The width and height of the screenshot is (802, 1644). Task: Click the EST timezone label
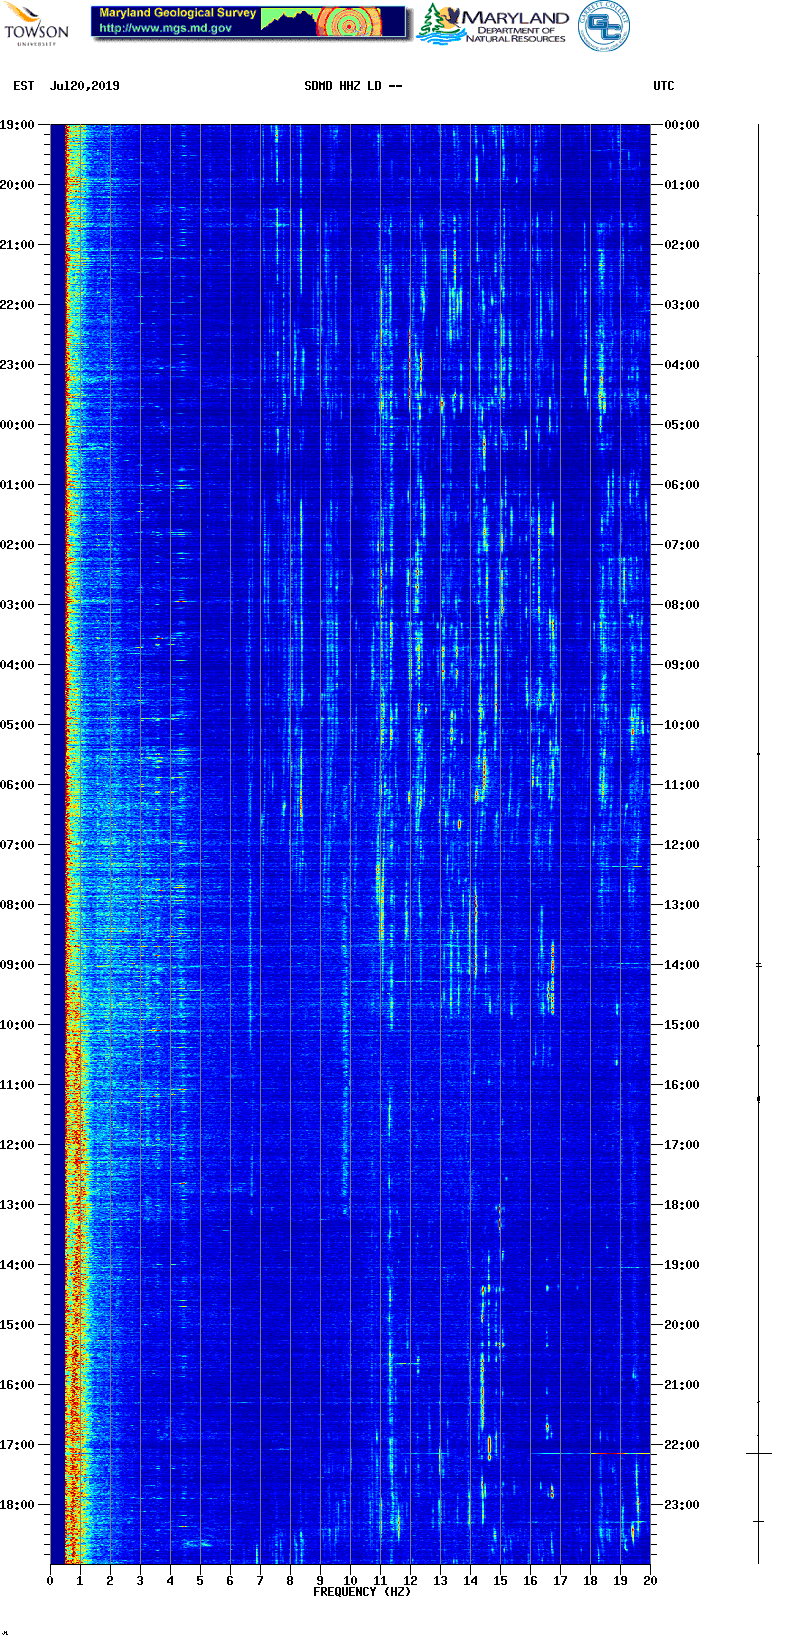(x=24, y=86)
